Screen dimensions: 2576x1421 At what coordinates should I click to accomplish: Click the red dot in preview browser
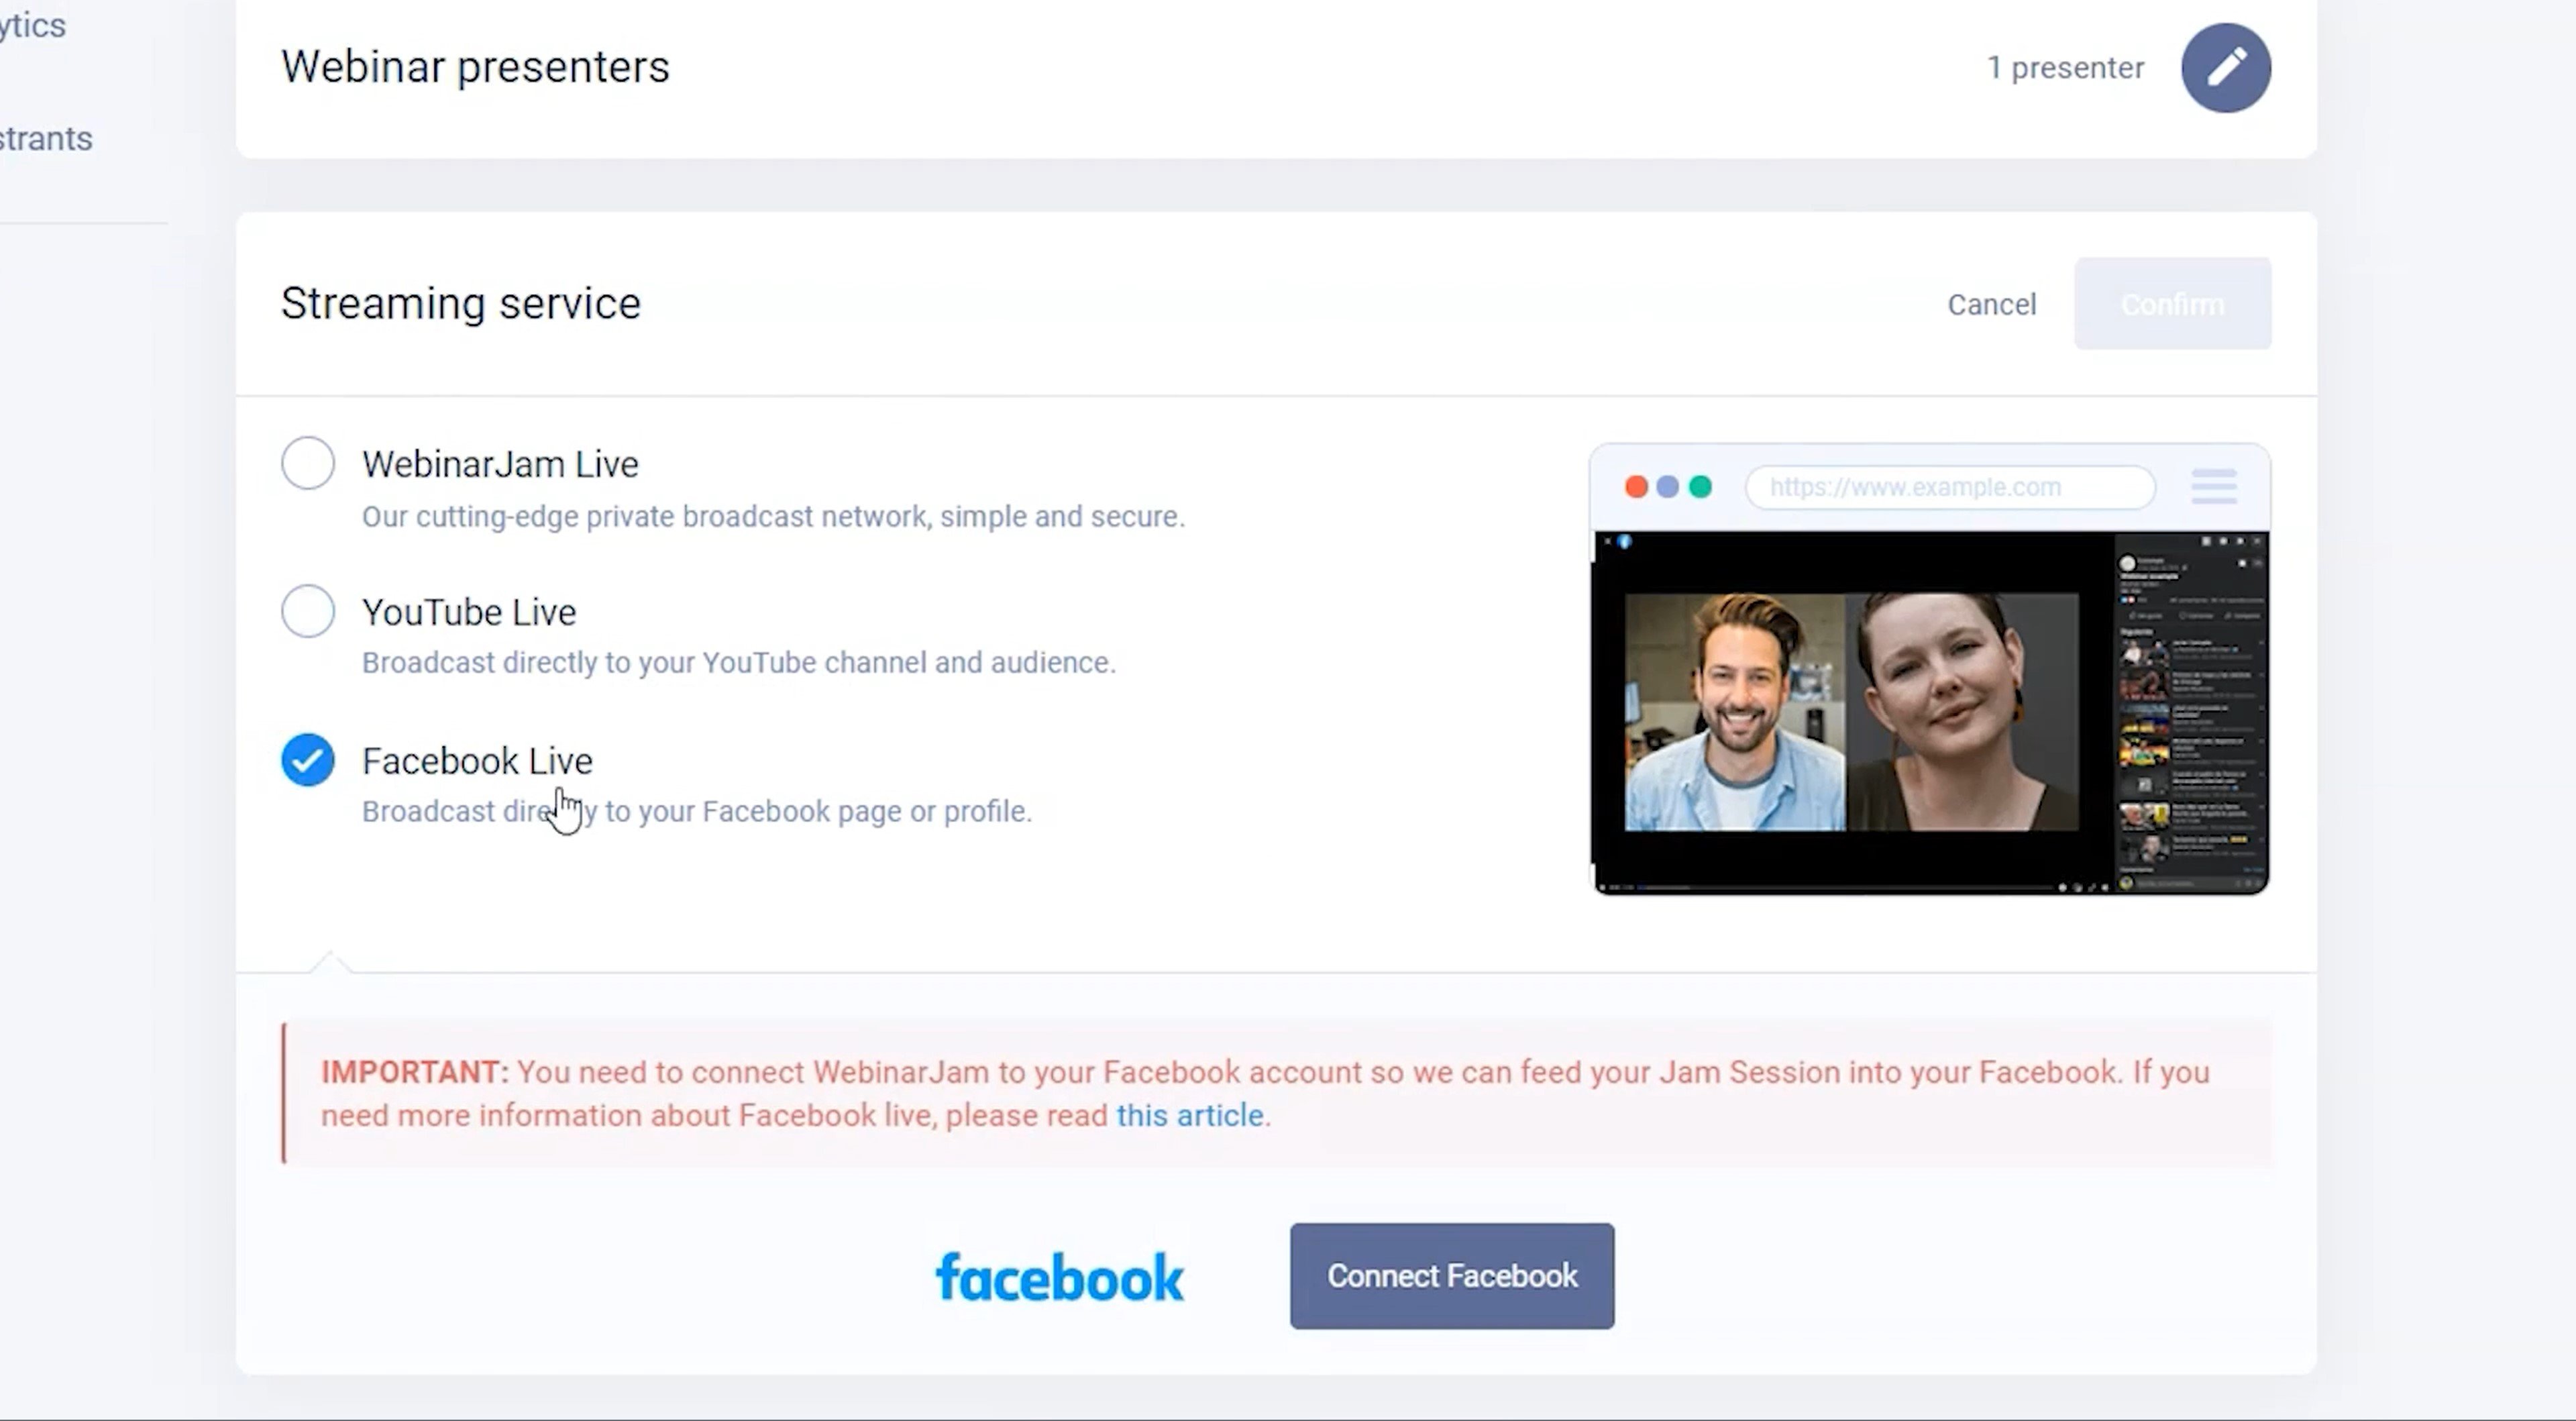pos(1636,487)
